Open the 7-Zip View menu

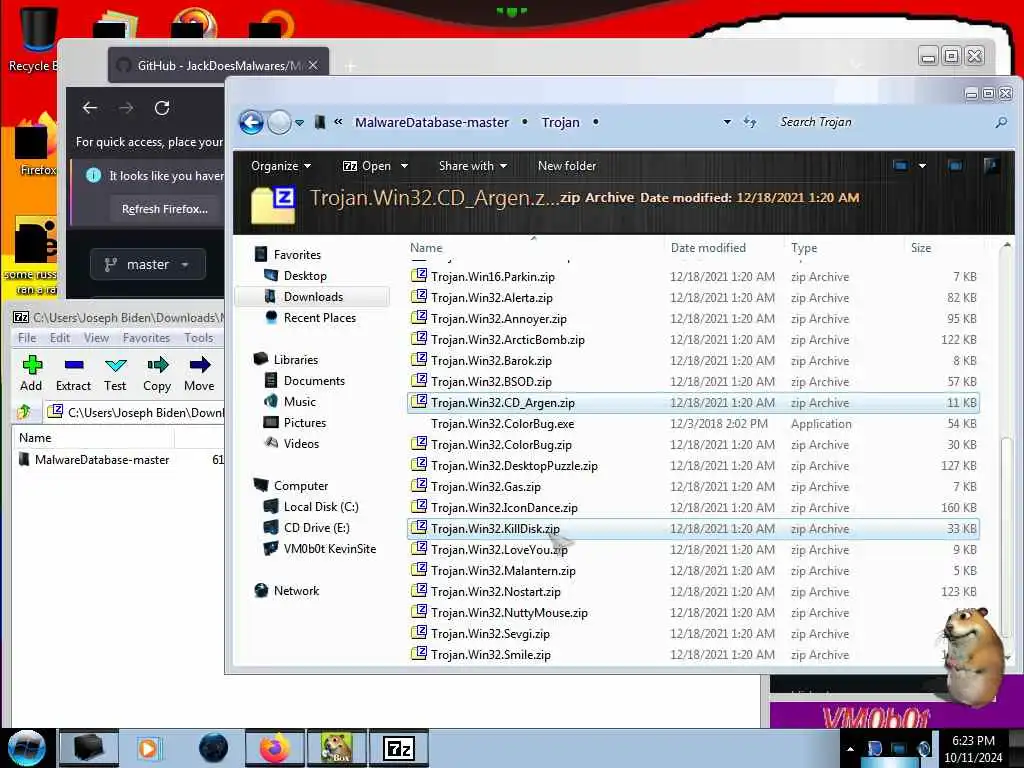coord(96,338)
